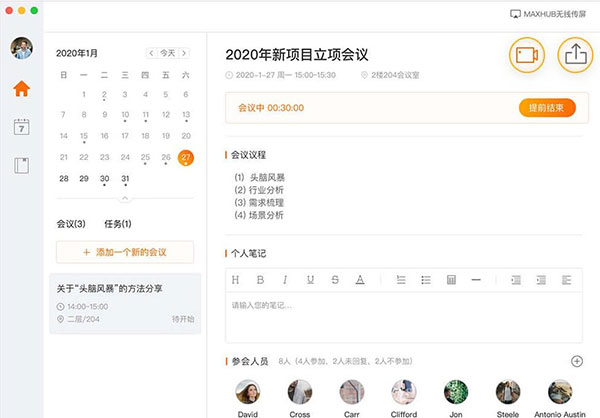Select the text color (A) tool
Screen dimensions: 600x418
pos(360,279)
